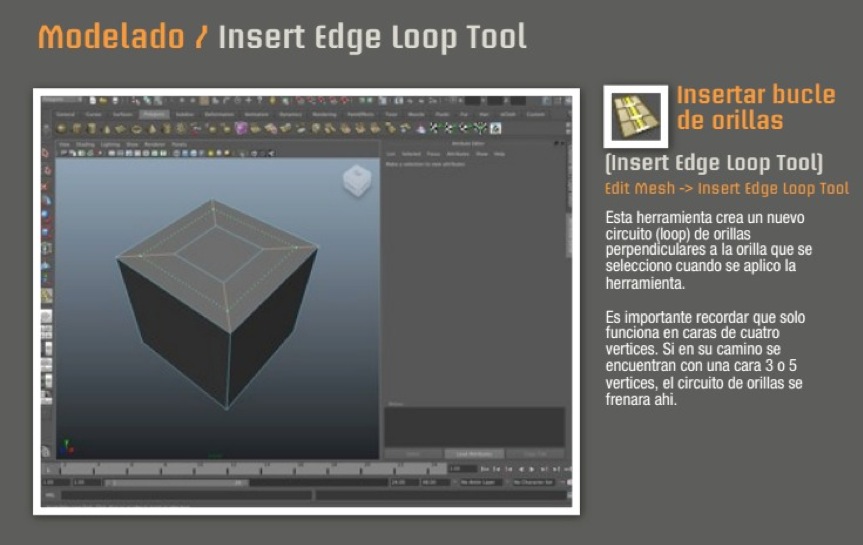Open the Rendering shelf tab
The image size is (863, 545).
[x=324, y=114]
